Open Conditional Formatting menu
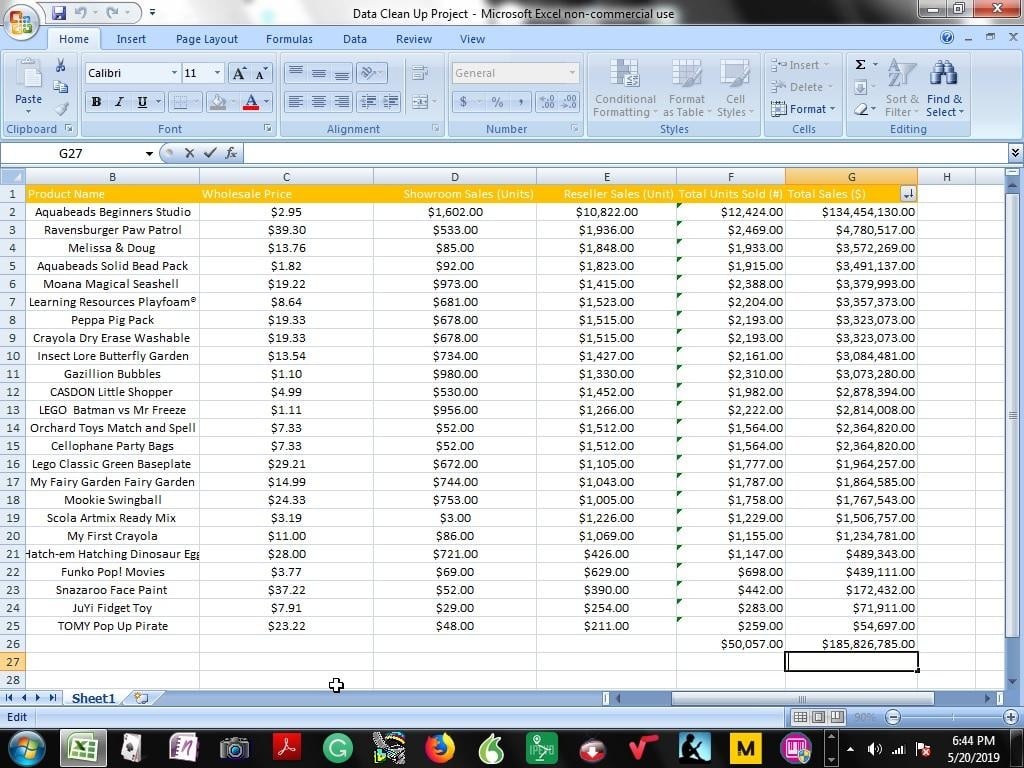Viewport: 1024px width, 768px height. 625,88
